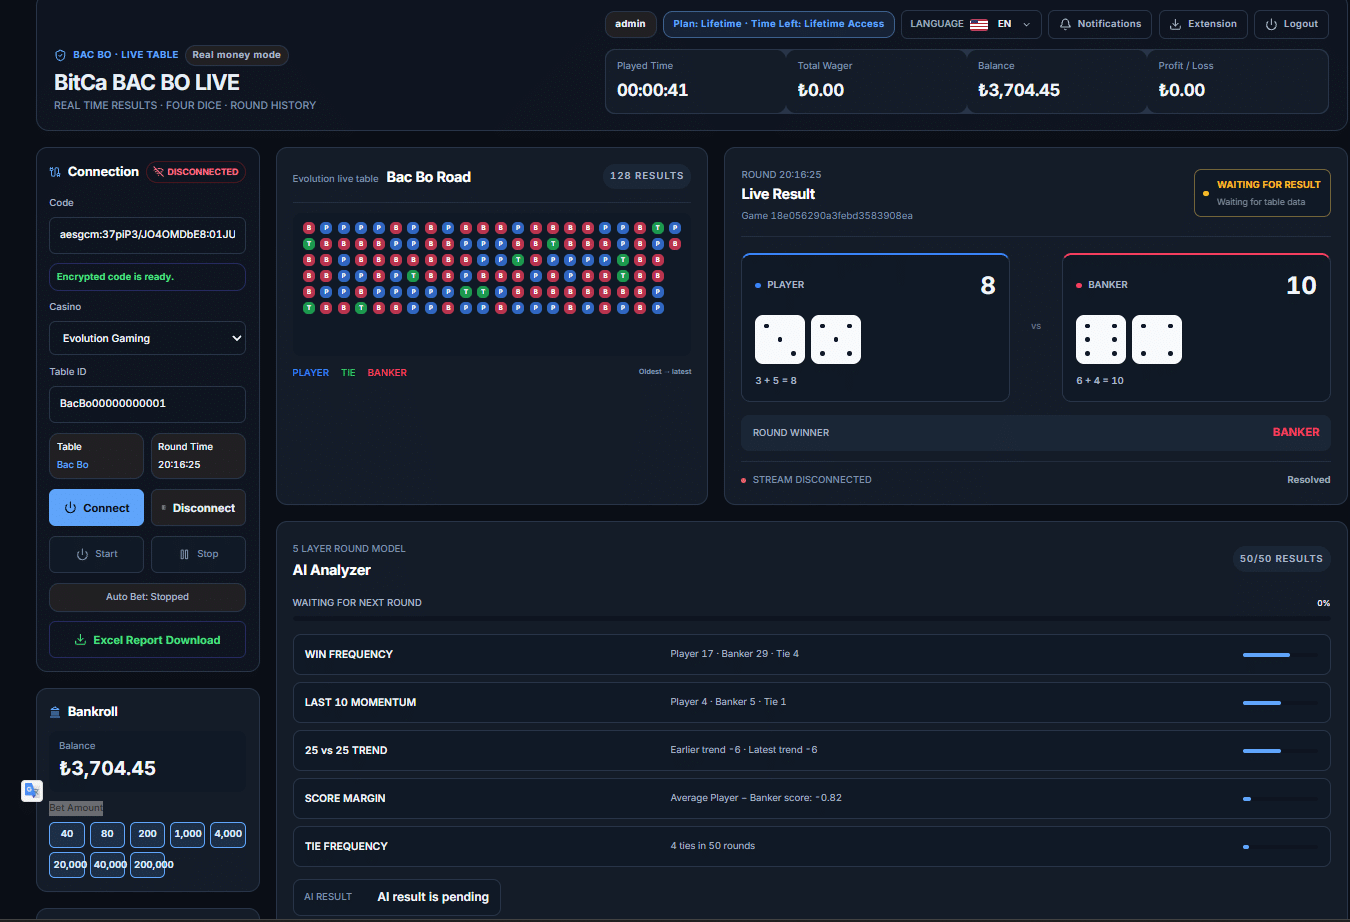Image resolution: width=1350 pixels, height=922 pixels.
Task: Click the WIN FREQUENCY progress bar
Action: [x=1280, y=655]
